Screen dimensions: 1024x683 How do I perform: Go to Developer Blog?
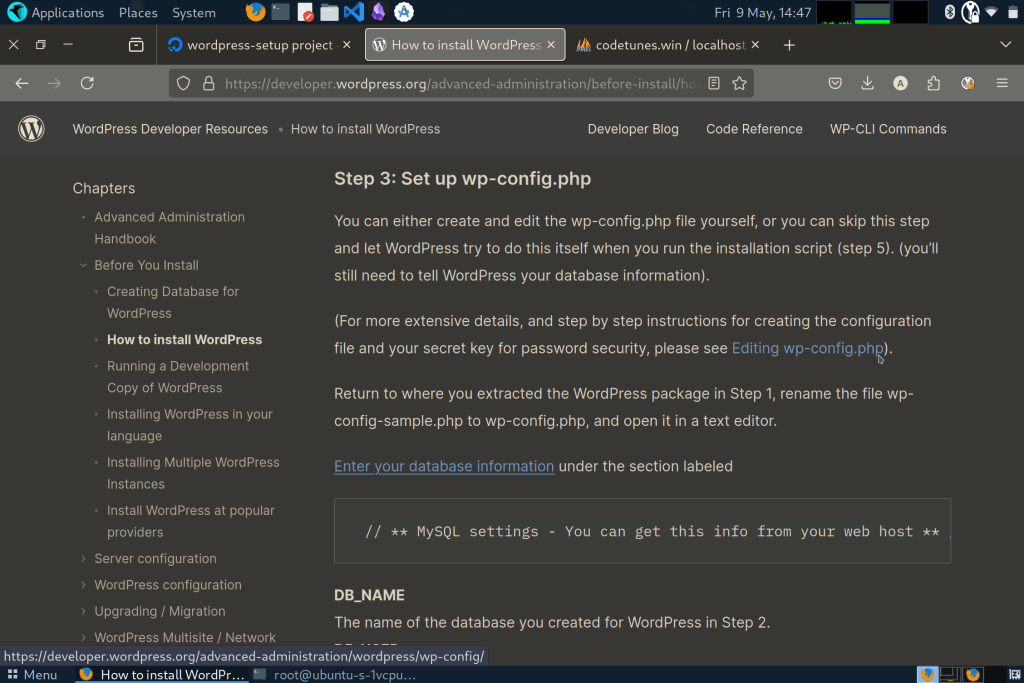[633, 129]
